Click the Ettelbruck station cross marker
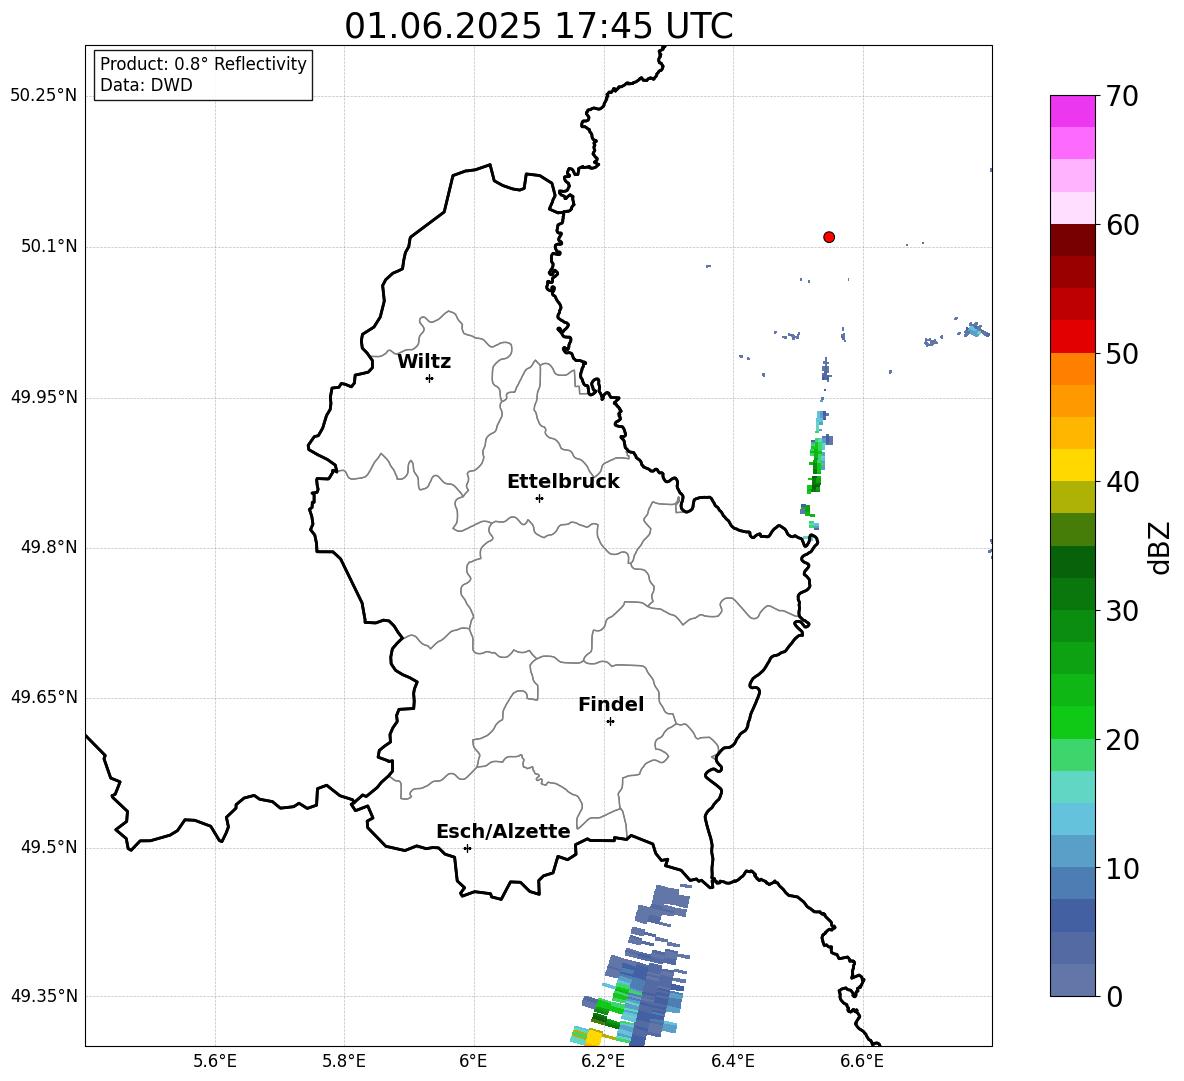1184x1081 pixels. pos(539,498)
